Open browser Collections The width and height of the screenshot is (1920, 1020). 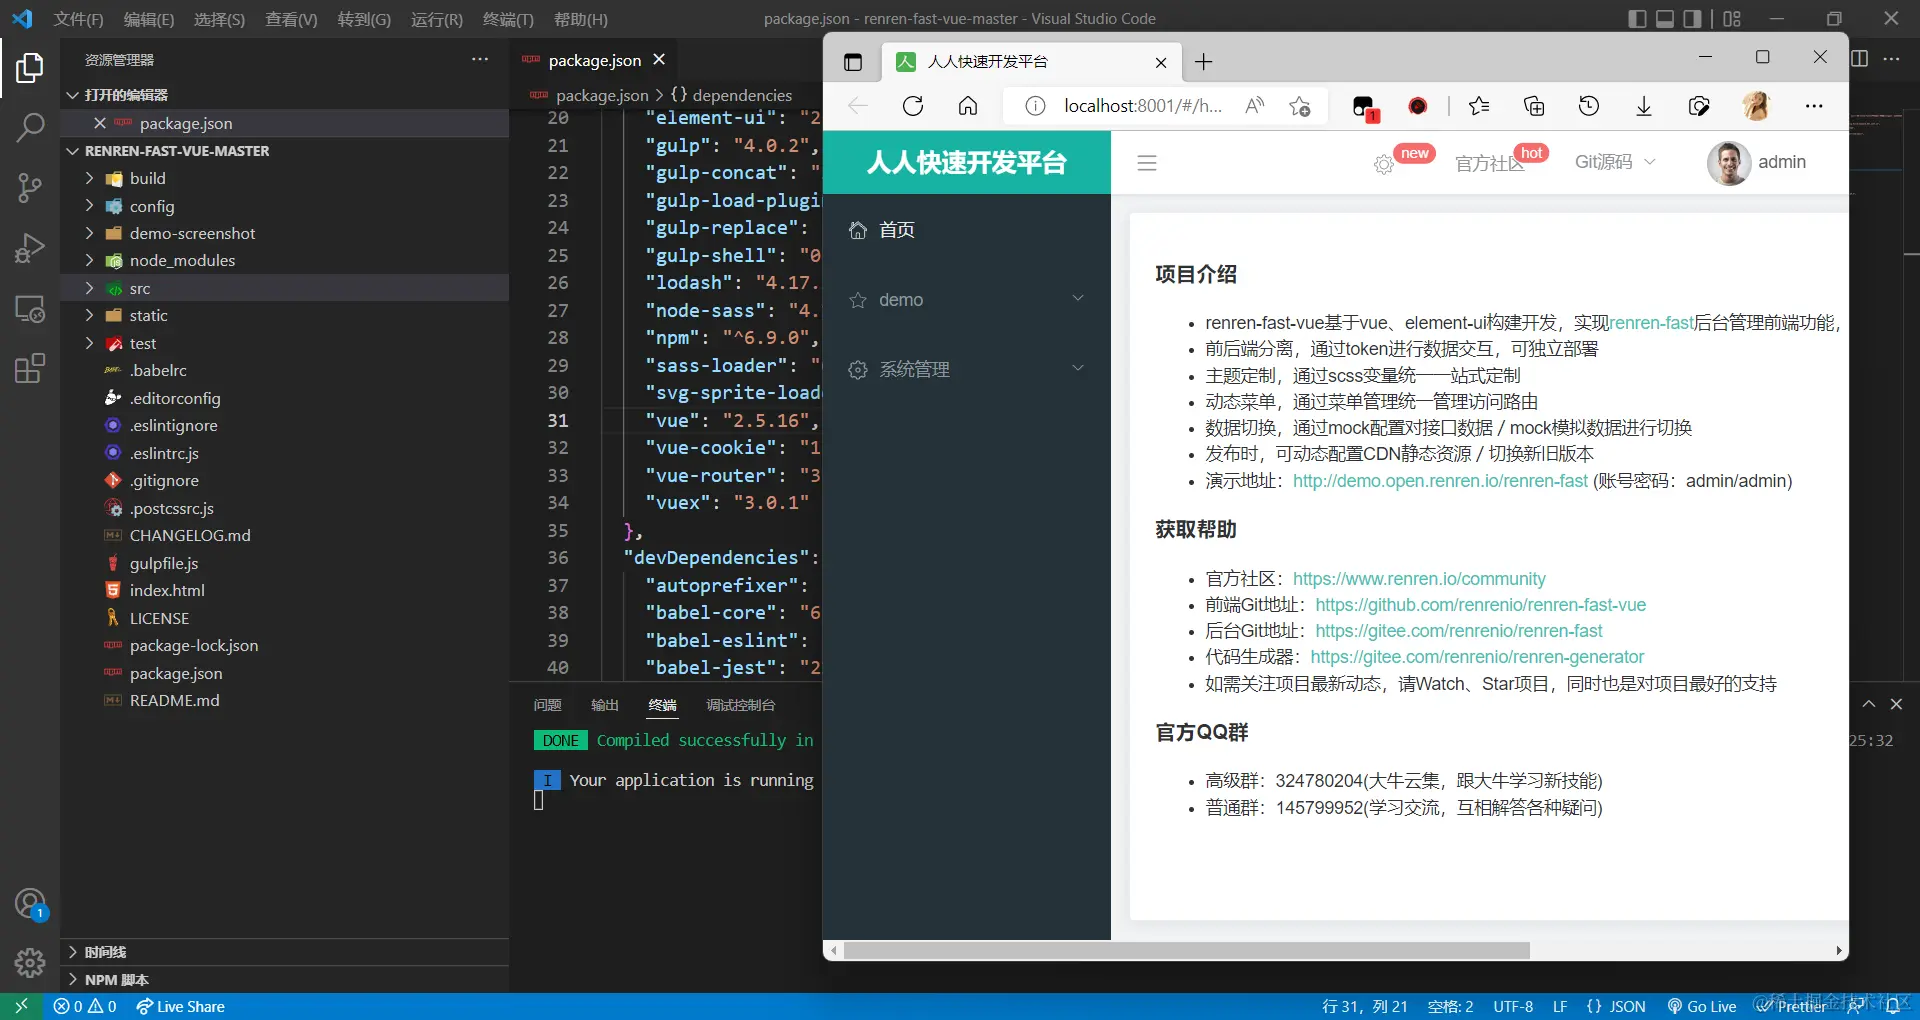point(1534,106)
